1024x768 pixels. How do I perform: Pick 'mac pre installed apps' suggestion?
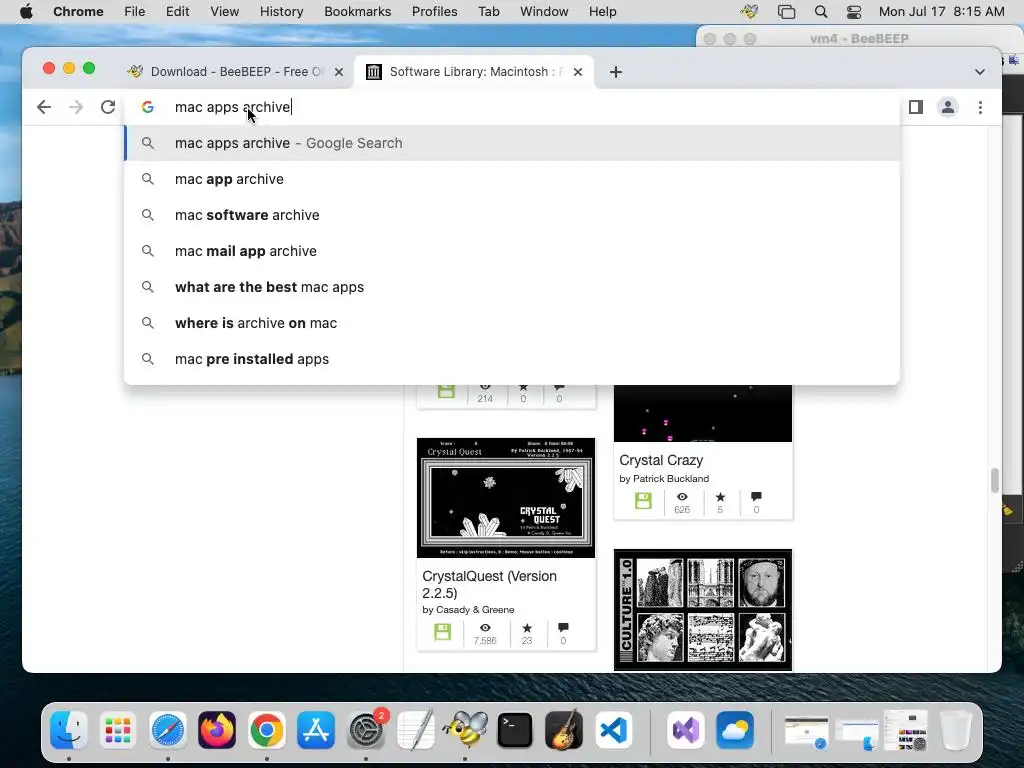pyautogui.click(x=512, y=359)
